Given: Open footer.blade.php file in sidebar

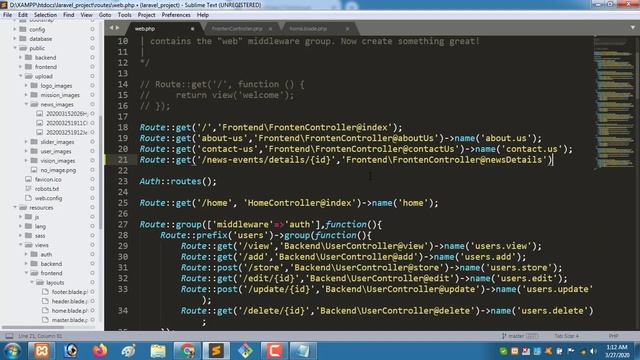Looking at the screenshot, I should click(x=69, y=292).
